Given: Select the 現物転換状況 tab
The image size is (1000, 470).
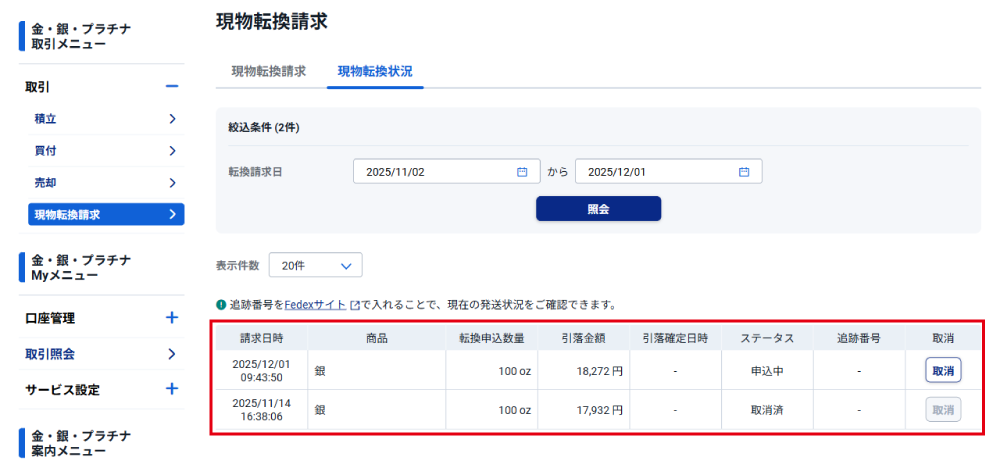Looking at the screenshot, I should 375,72.
